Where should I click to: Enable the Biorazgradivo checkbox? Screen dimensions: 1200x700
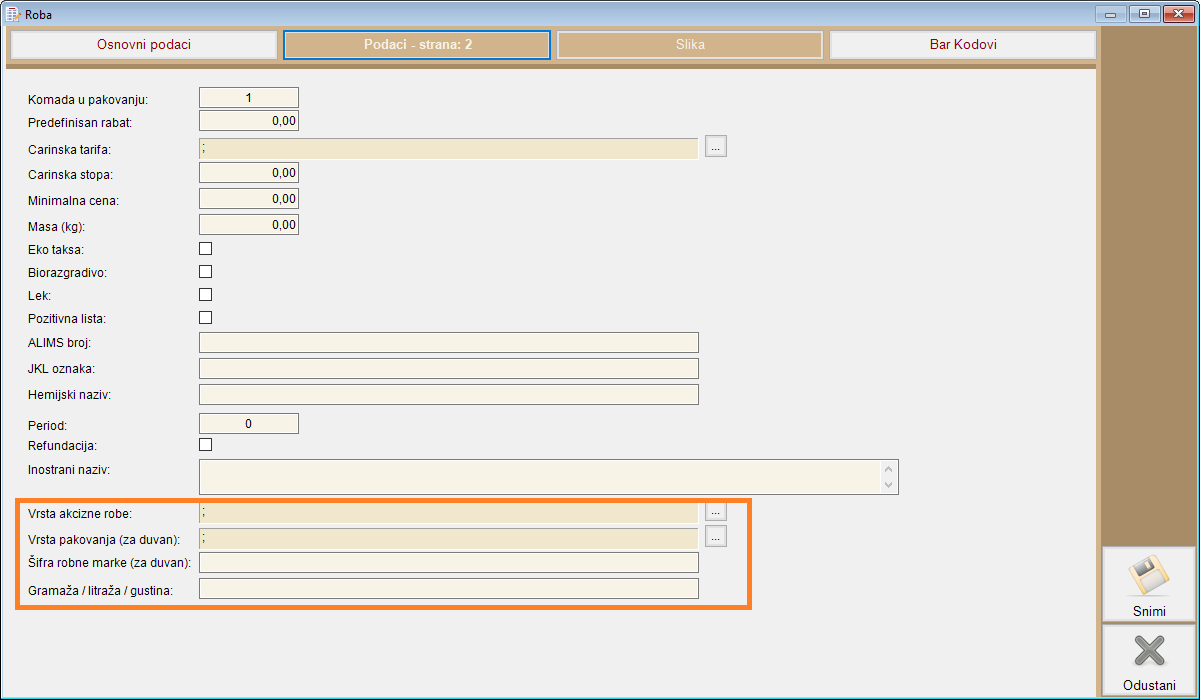pos(206,272)
